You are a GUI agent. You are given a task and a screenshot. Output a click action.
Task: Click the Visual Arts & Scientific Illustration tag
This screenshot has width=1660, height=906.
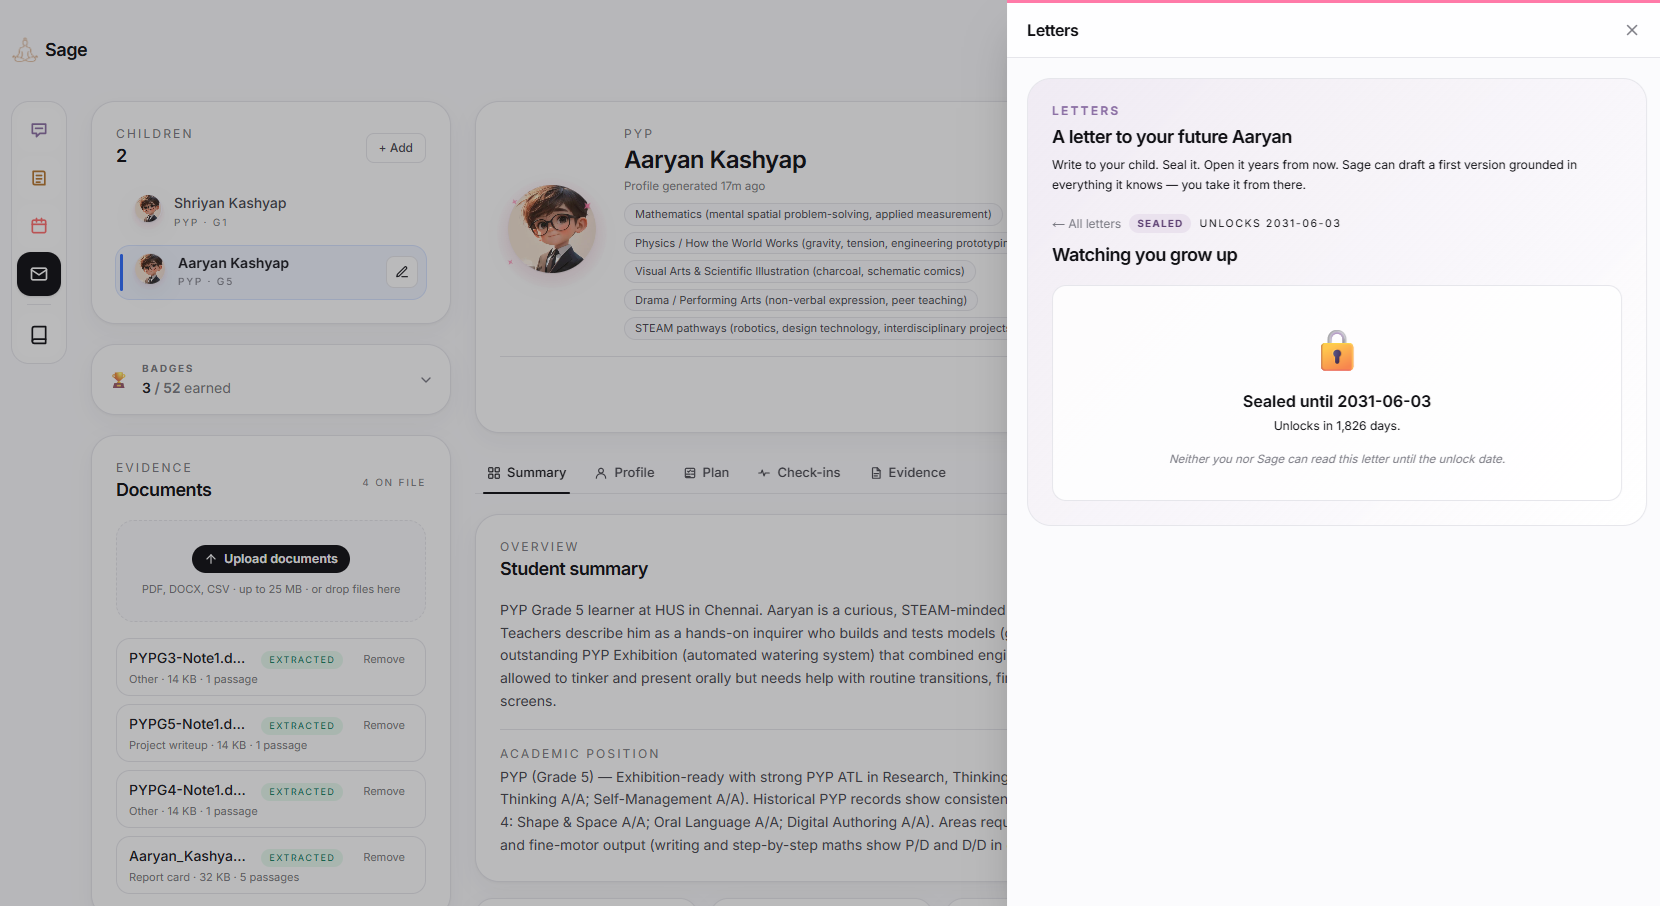pyautogui.click(x=800, y=271)
